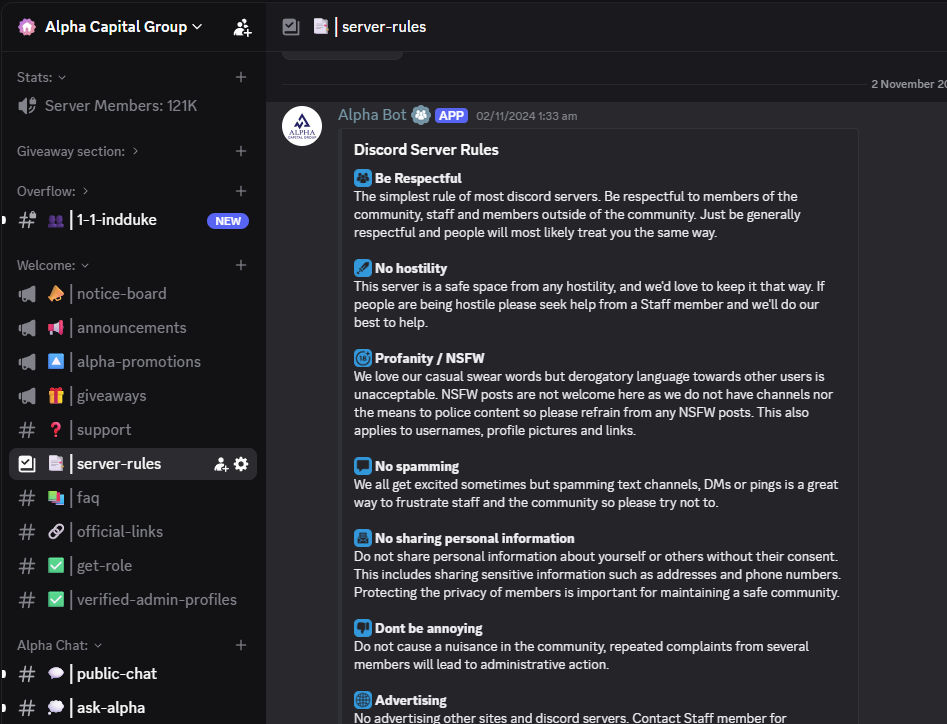Viewport: 947px width, 724px height.
Task: Click the Alpha Bot avatar
Action: pos(302,126)
